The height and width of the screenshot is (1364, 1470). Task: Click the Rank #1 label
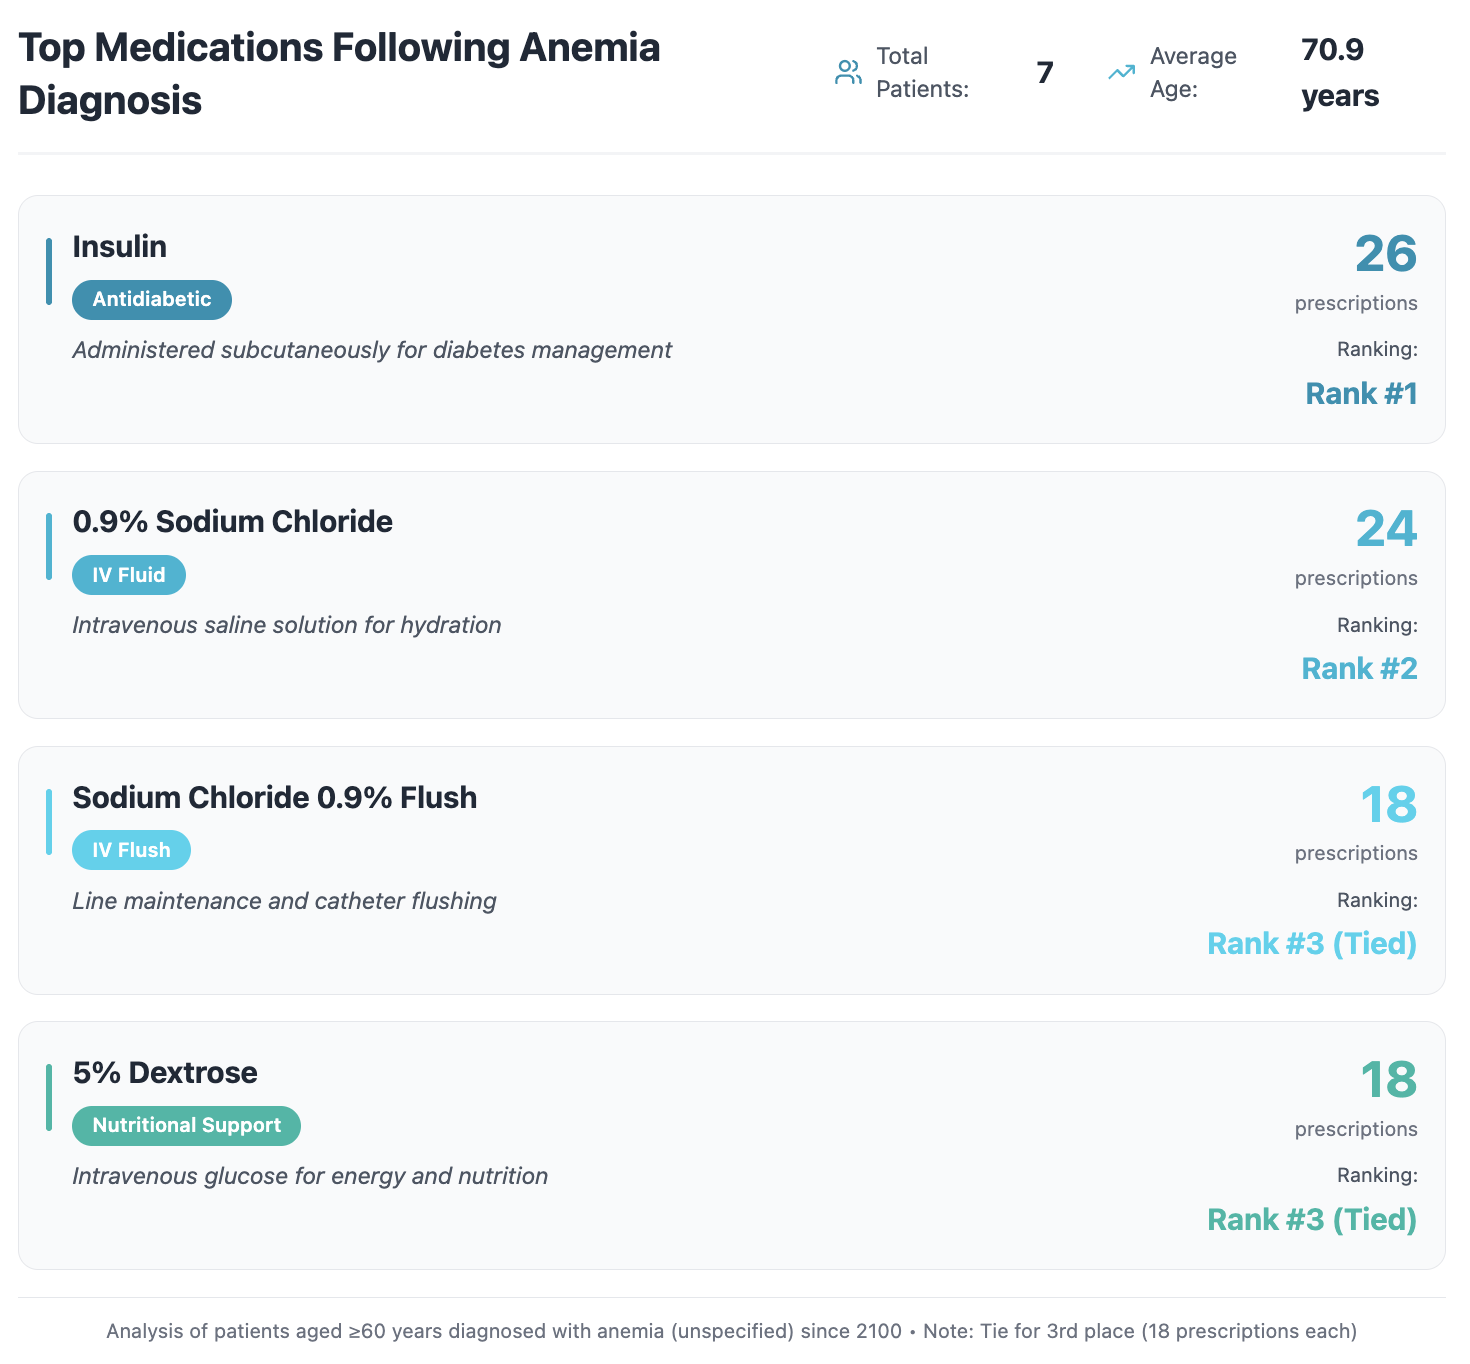[1361, 393]
